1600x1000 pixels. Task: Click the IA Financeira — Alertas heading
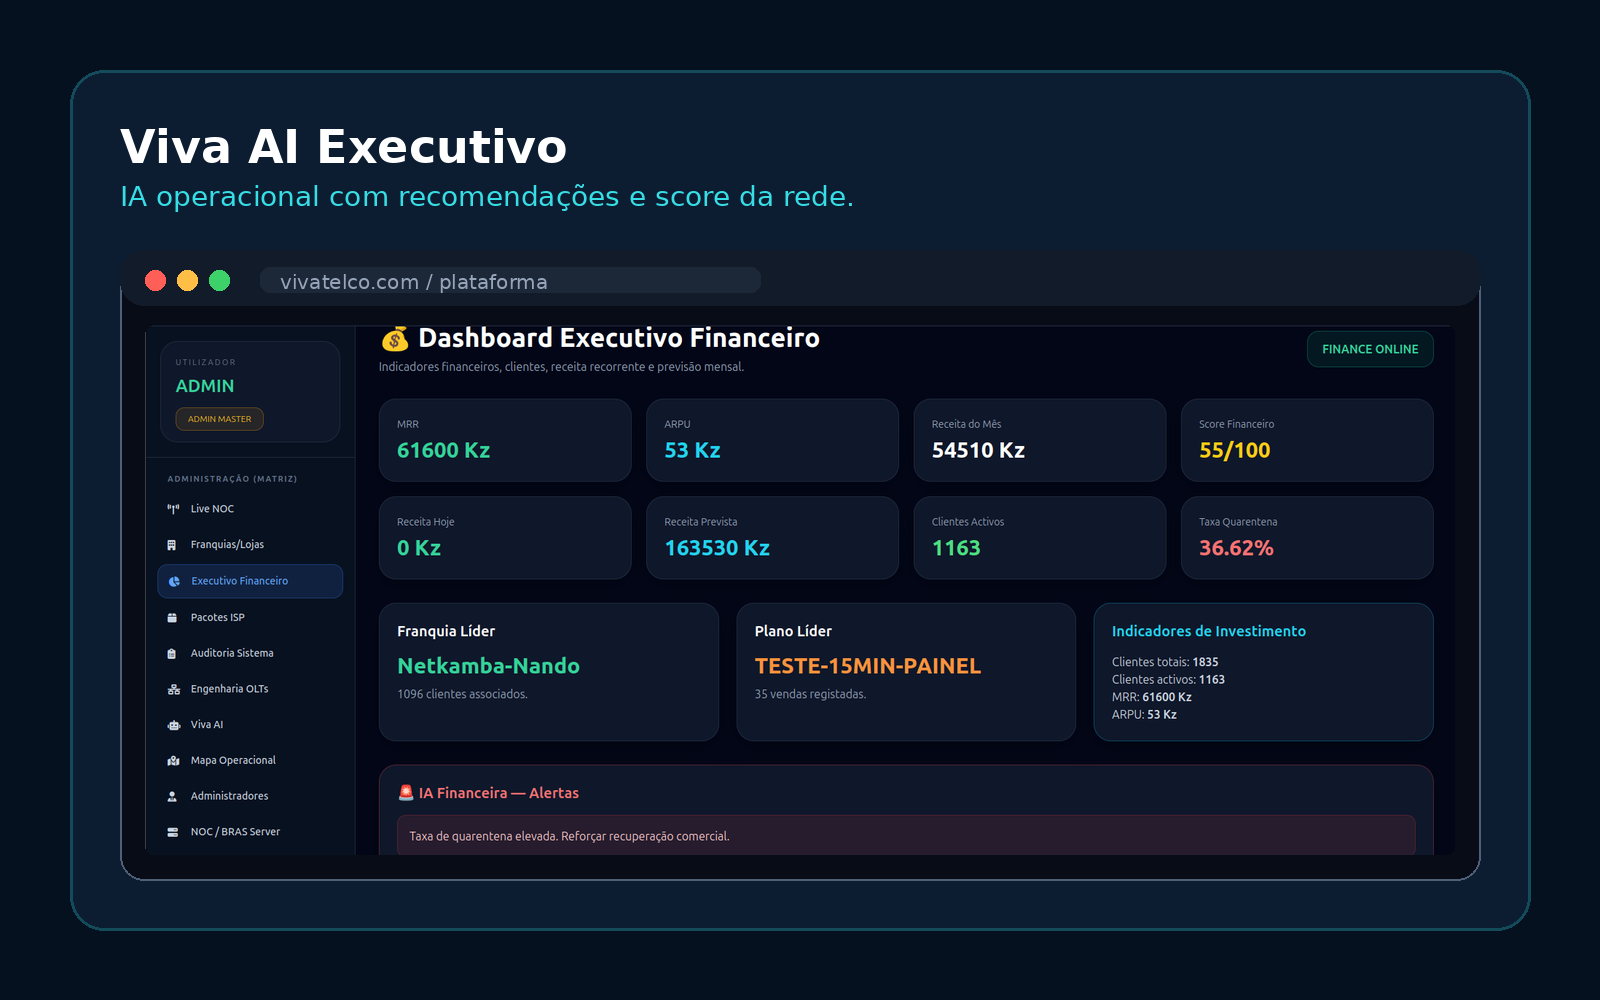[x=499, y=793]
